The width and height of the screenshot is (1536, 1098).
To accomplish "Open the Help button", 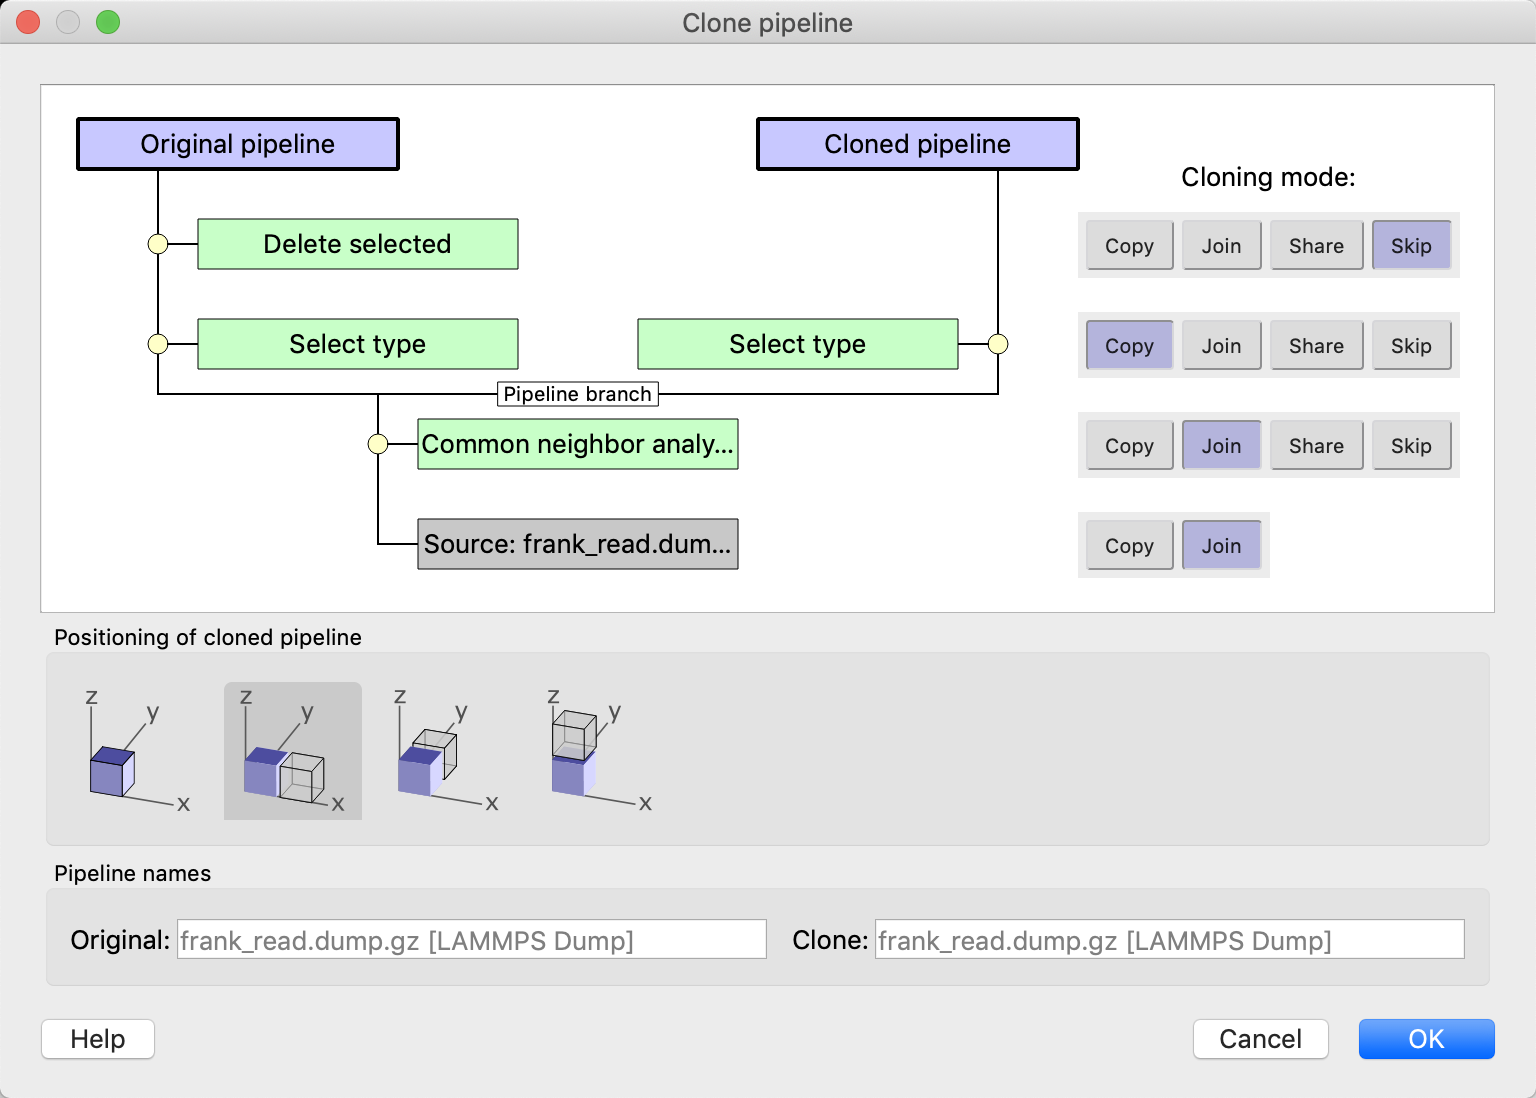I will pos(98,1039).
